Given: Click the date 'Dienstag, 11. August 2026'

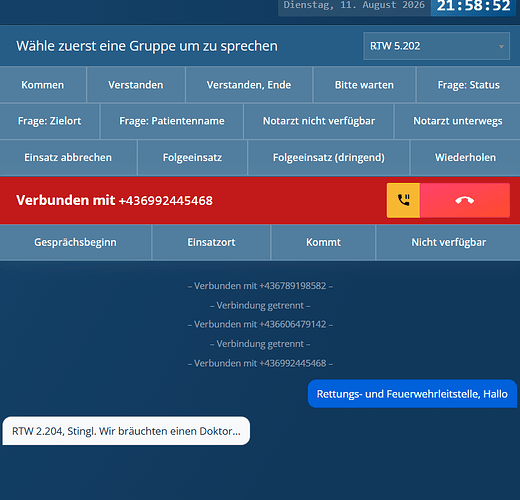Looking at the screenshot, I should 354,5.
